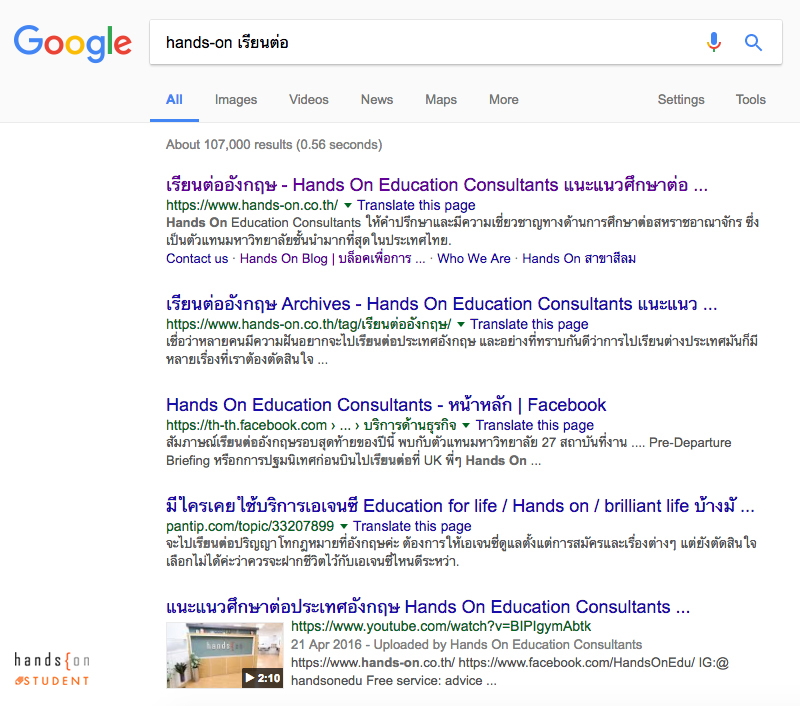Viewport: 800px width, 706px height.
Task: Click the pantip.com/topic/33207899 URL text
Action: click(x=250, y=526)
